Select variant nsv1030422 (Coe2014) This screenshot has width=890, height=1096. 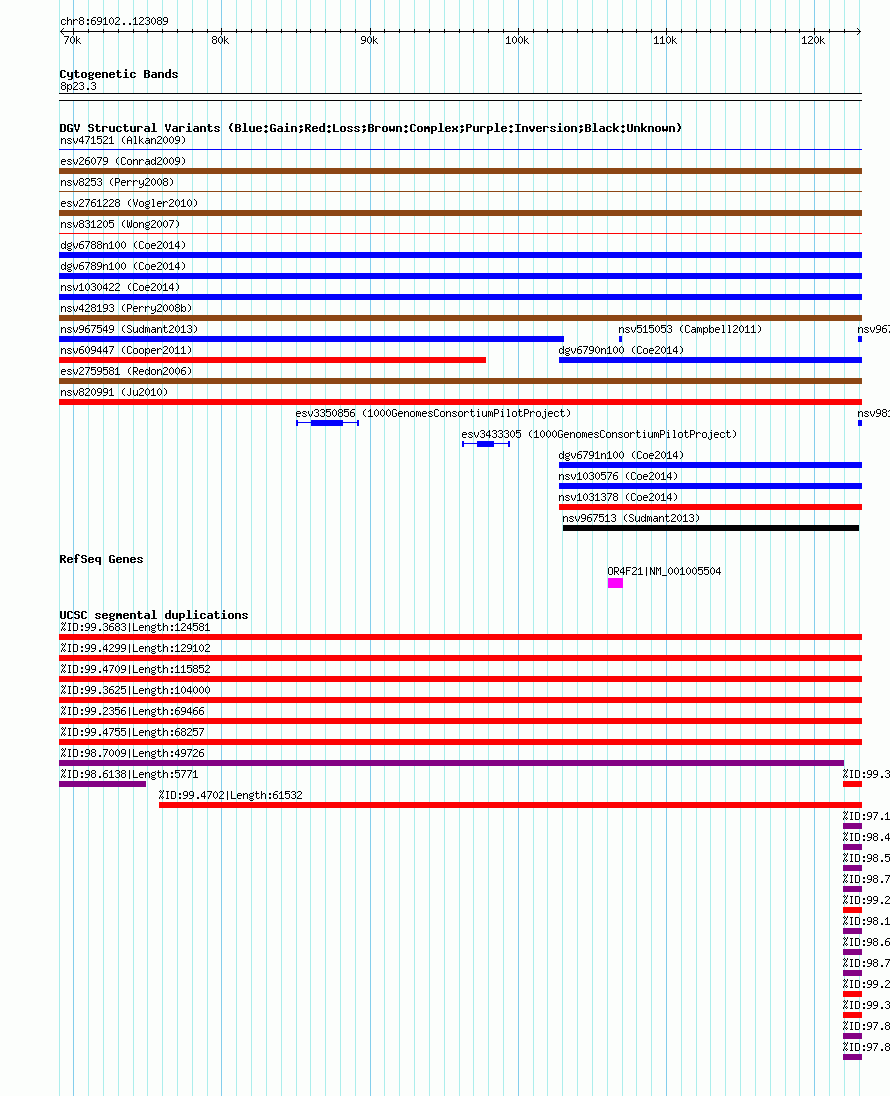tap(120, 287)
